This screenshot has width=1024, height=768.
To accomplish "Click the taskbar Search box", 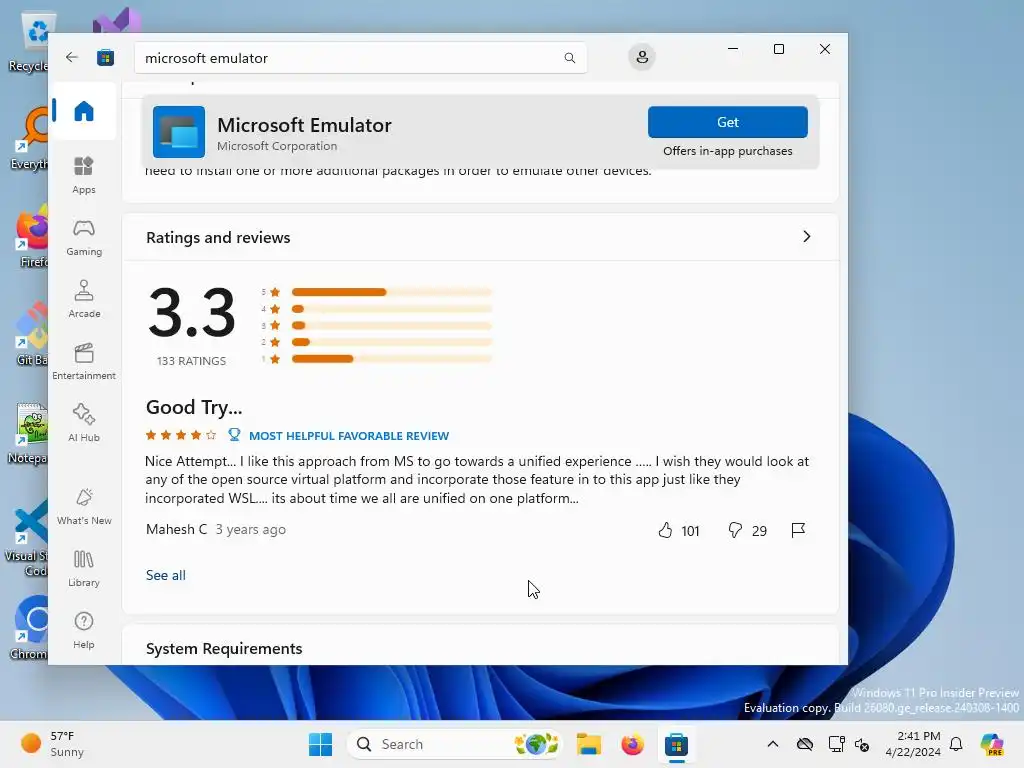I will point(456,744).
